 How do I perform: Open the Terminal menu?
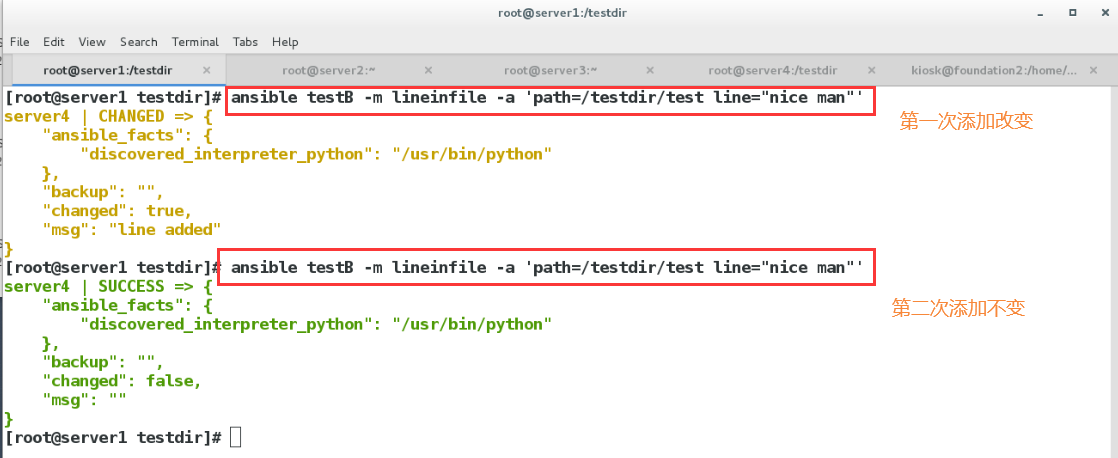coord(195,42)
